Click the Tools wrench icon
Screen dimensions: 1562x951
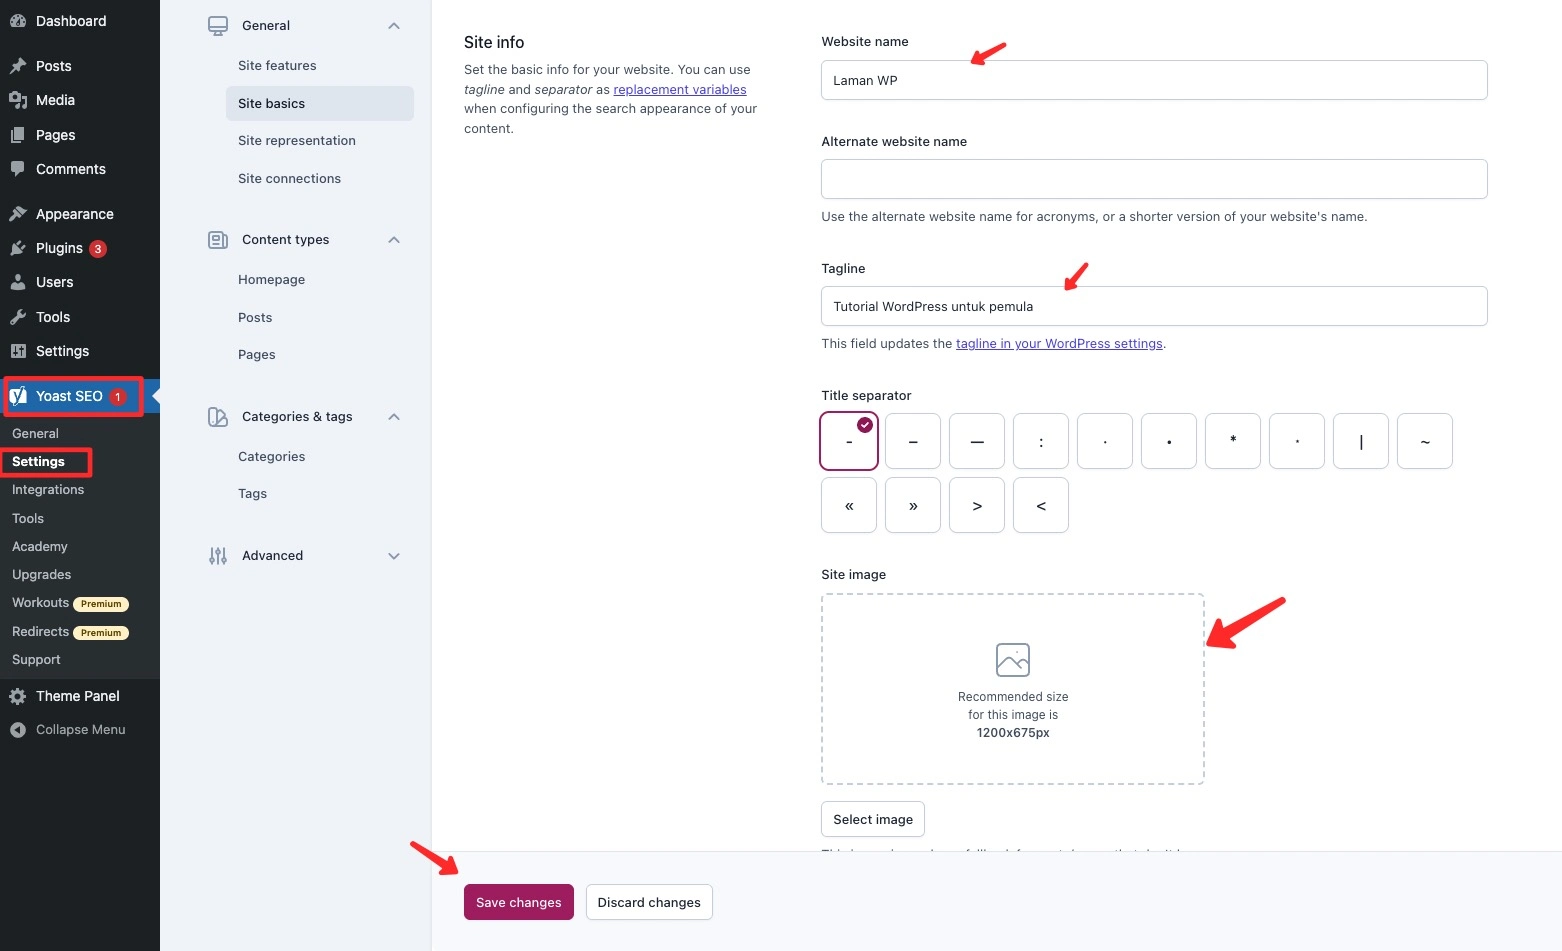18,317
